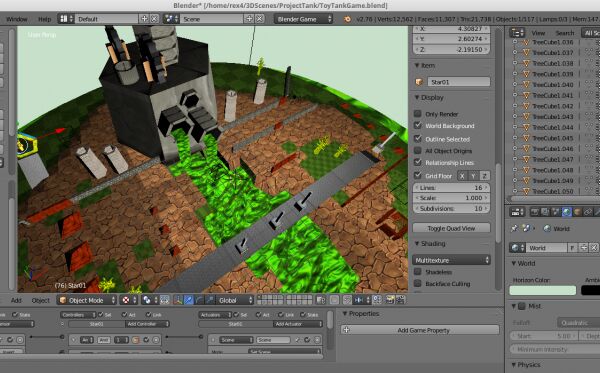The height and width of the screenshot is (373, 600).
Task: Toggle the pin icon in Properties editor
Action: pos(514,228)
